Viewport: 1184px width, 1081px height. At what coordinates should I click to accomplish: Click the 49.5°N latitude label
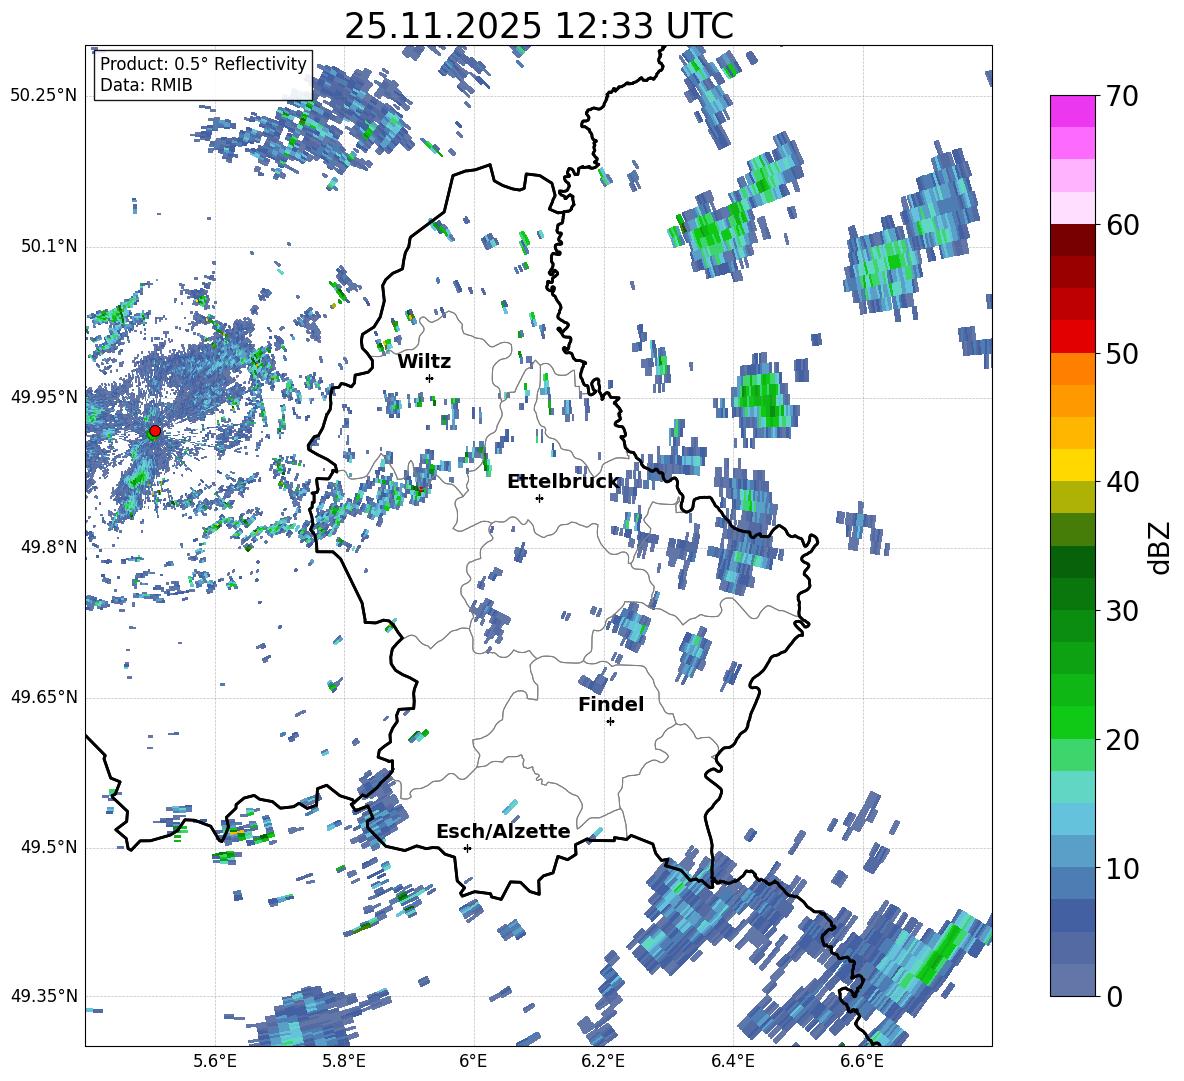(x=49, y=847)
